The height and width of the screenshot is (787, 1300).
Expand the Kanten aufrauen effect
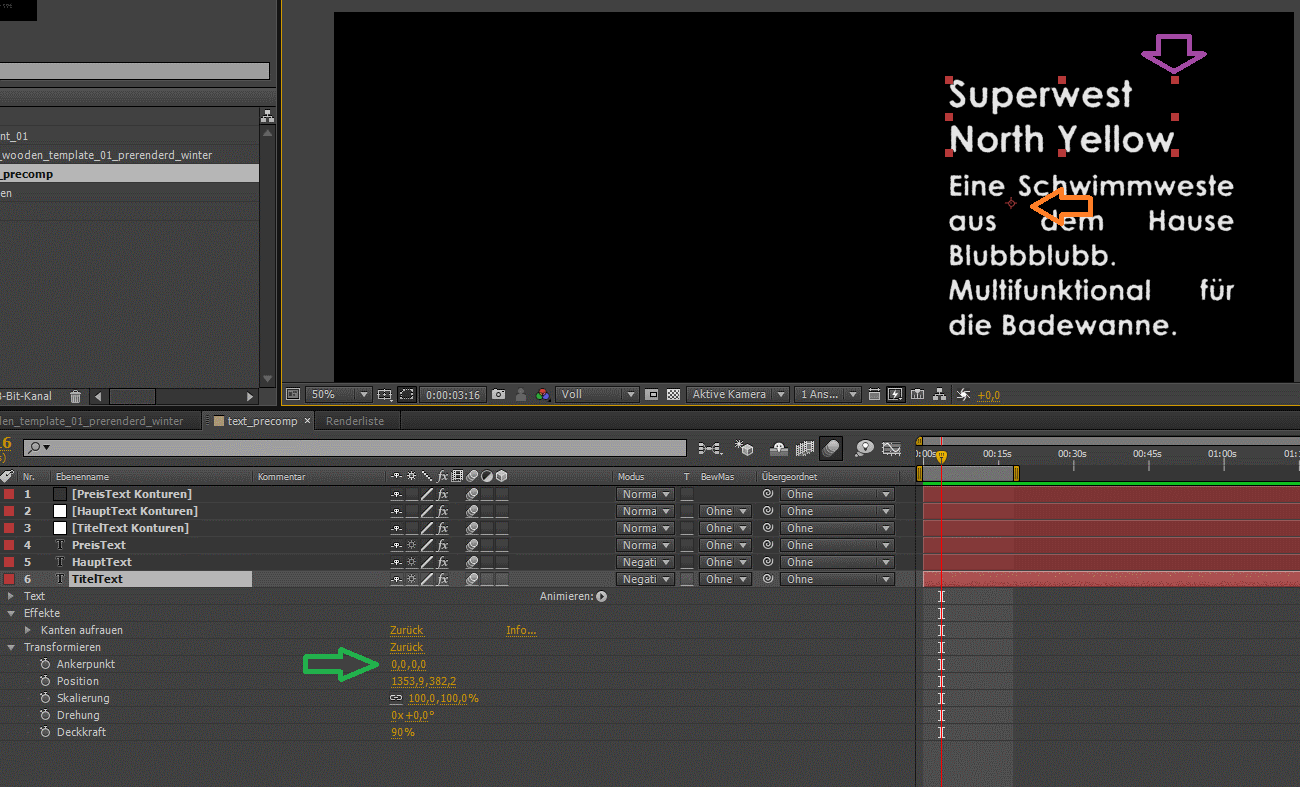(28, 630)
